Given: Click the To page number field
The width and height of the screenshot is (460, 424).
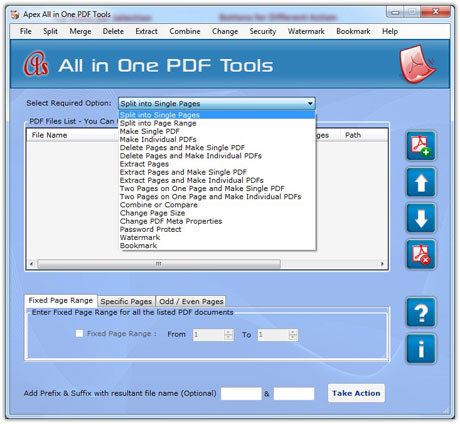Looking at the screenshot, I should pos(273,335).
